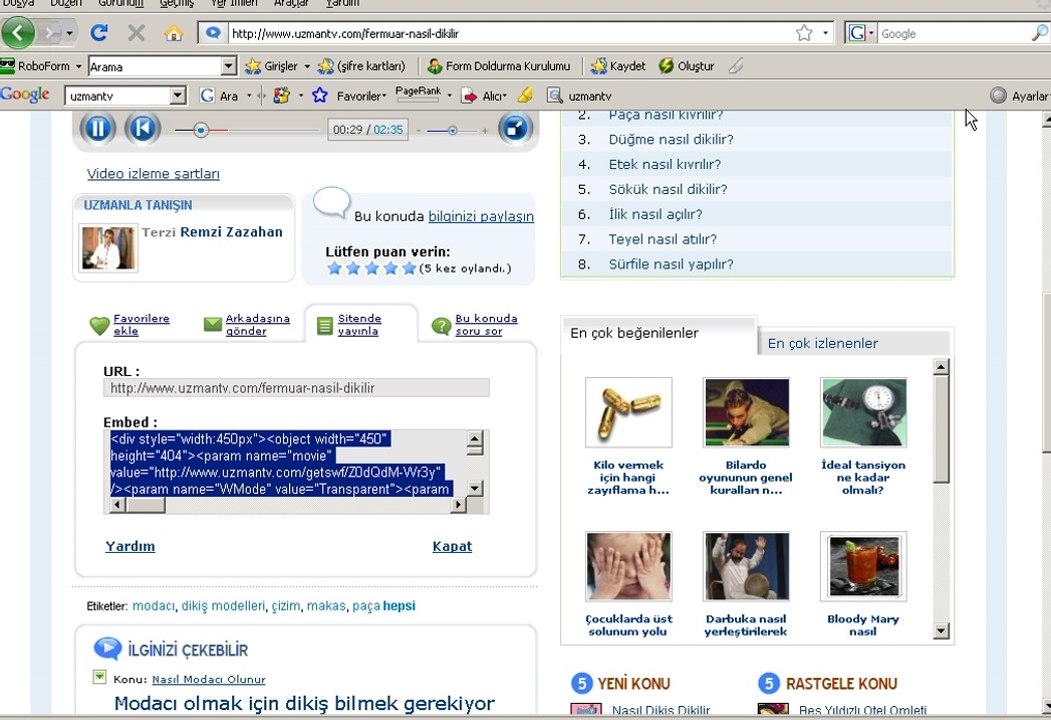Click the video fullscreen button

pyautogui.click(x=515, y=127)
